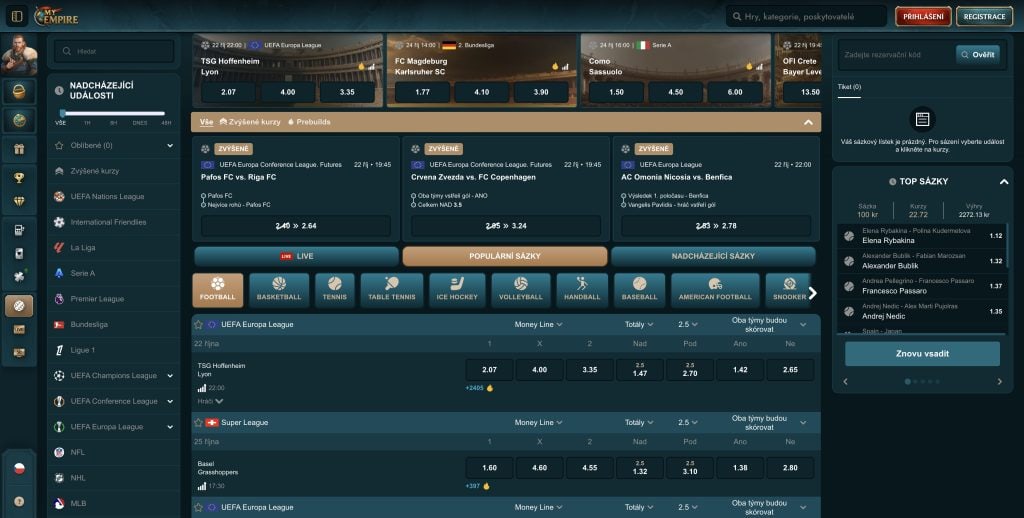Expand the UEFA Conference League sidebar entry
Viewport: 1024px width, 518px height.
(170, 401)
